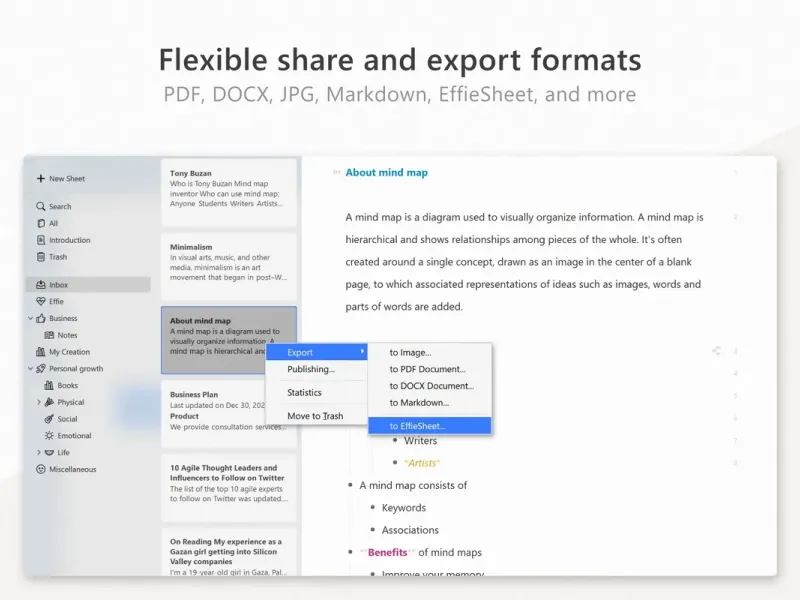Open 10 Agile Thought Leaders card
The height and width of the screenshot is (600, 800).
[229, 487]
